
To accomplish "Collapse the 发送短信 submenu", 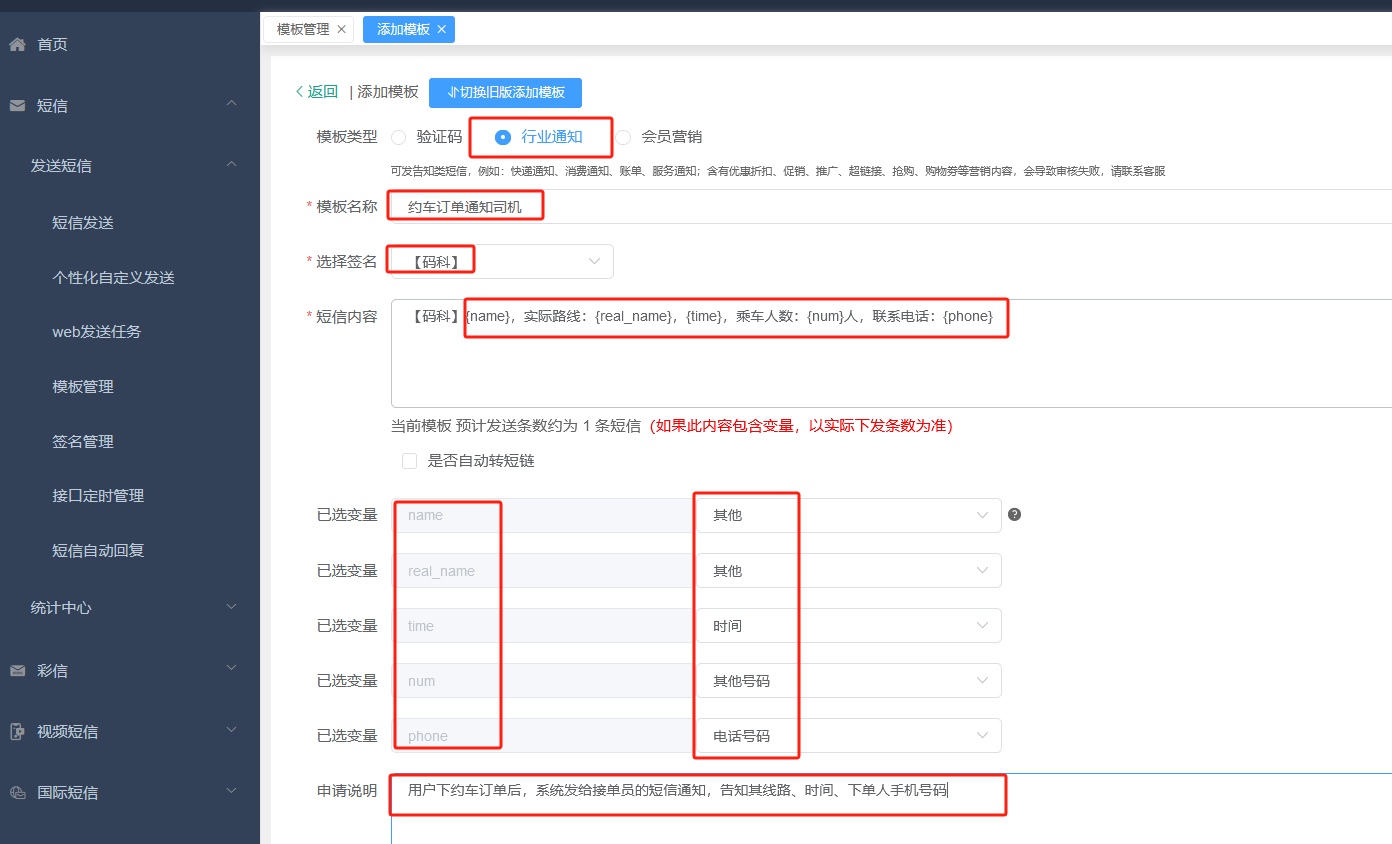I will pyautogui.click(x=232, y=164).
